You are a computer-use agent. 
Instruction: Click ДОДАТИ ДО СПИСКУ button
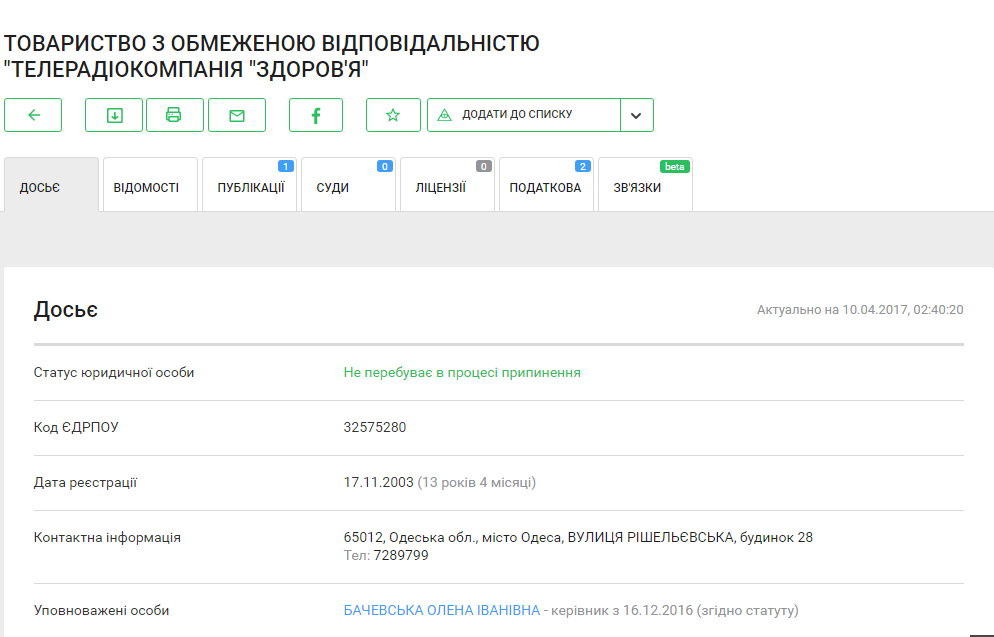(524, 115)
